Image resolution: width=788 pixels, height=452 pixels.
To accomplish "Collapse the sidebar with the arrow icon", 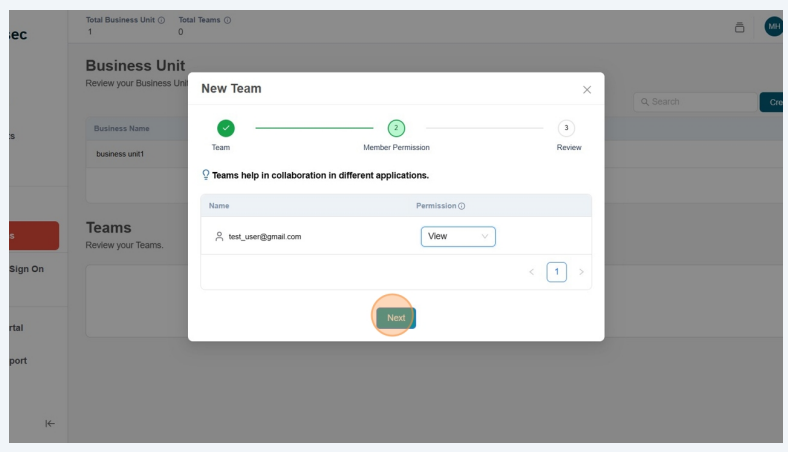I will pos(50,424).
